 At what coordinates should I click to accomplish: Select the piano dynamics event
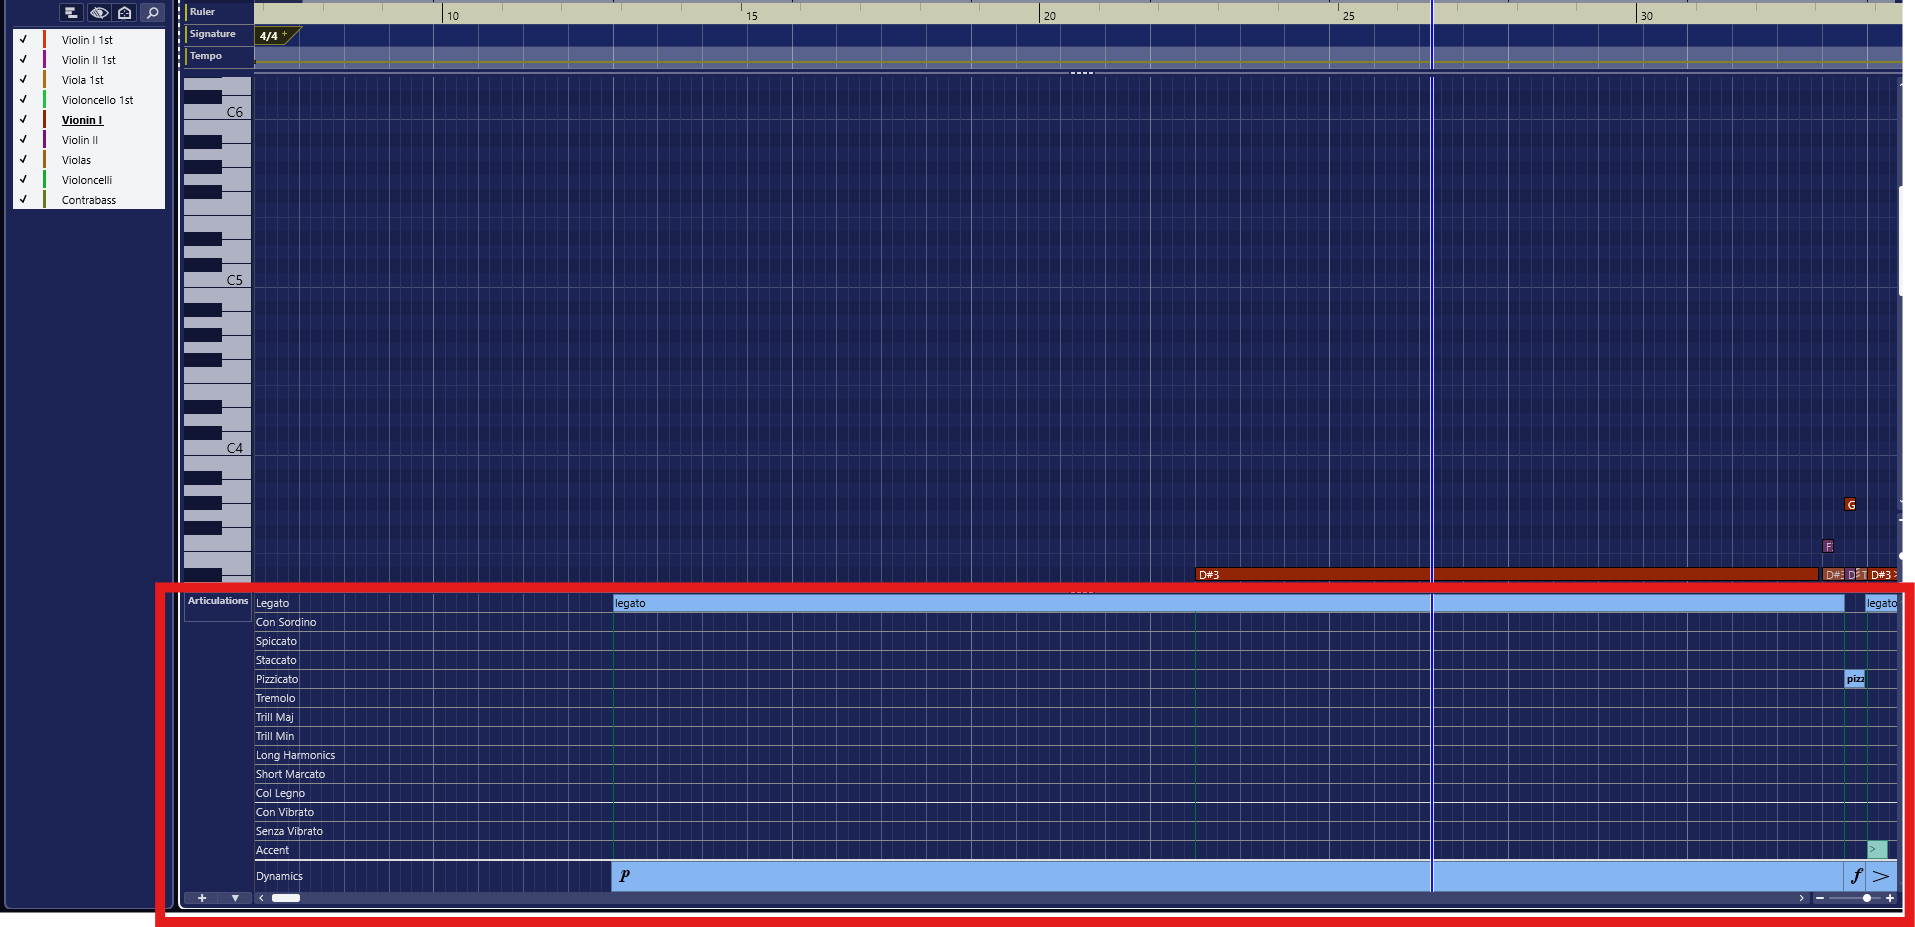point(1227,876)
